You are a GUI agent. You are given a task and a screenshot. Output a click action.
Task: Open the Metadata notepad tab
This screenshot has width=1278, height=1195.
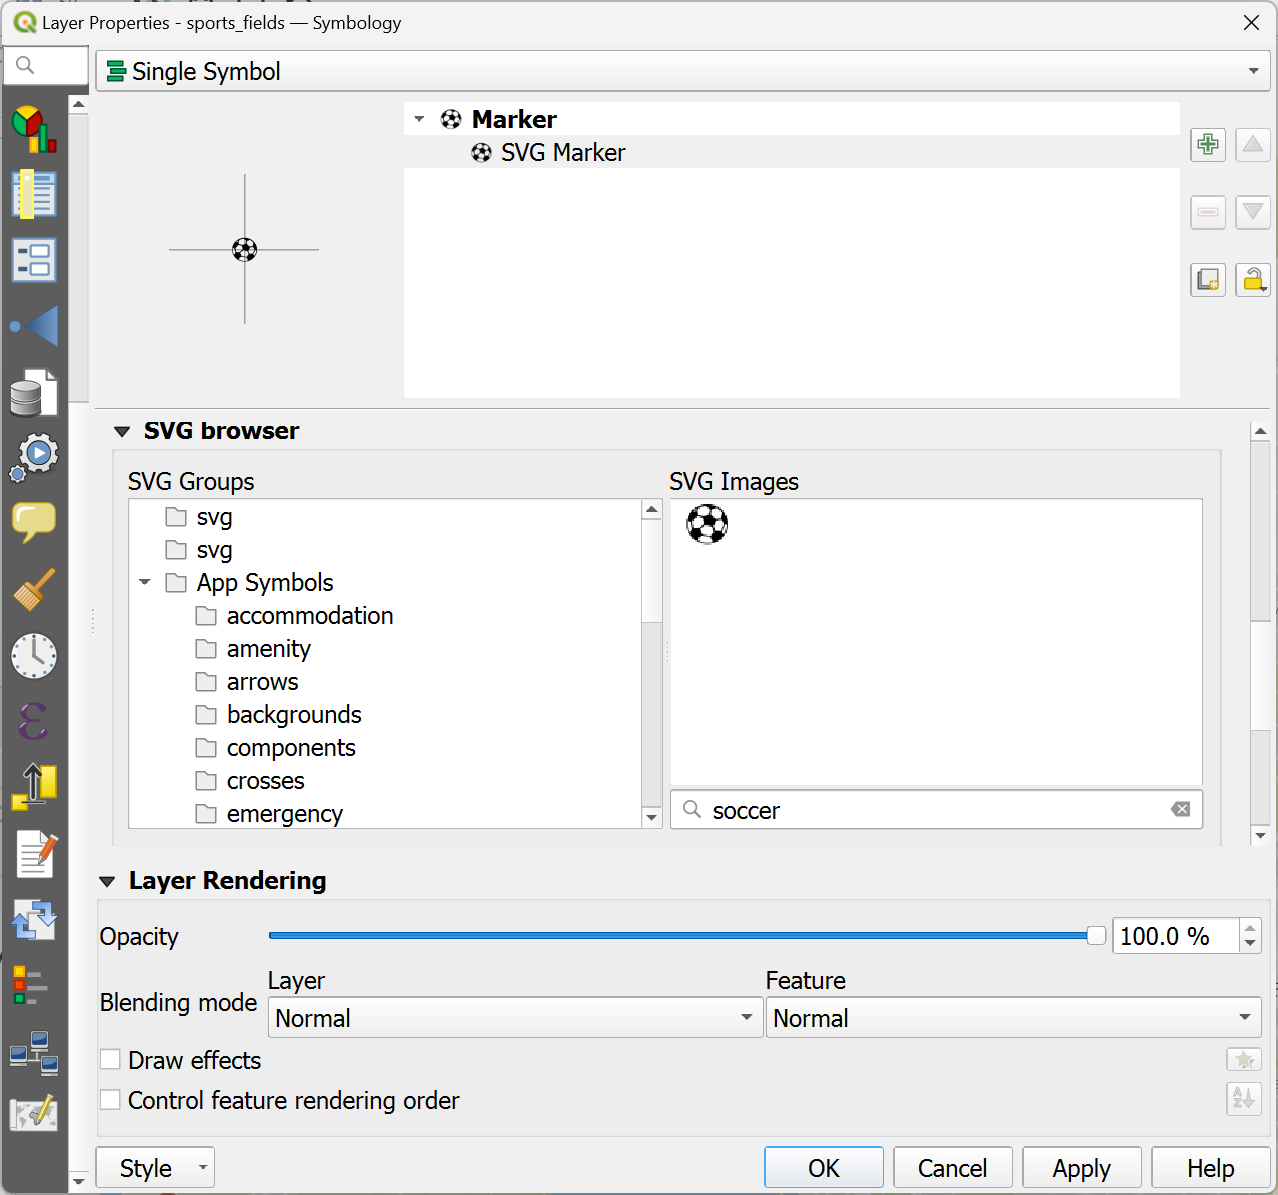(x=34, y=853)
